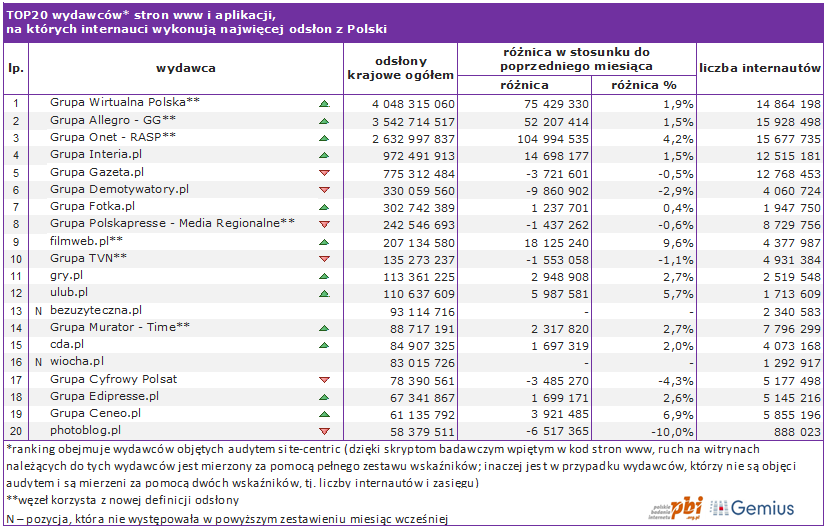Click the cda.pl publisher entry
This screenshot has width=828, height=529.
(x=67, y=344)
